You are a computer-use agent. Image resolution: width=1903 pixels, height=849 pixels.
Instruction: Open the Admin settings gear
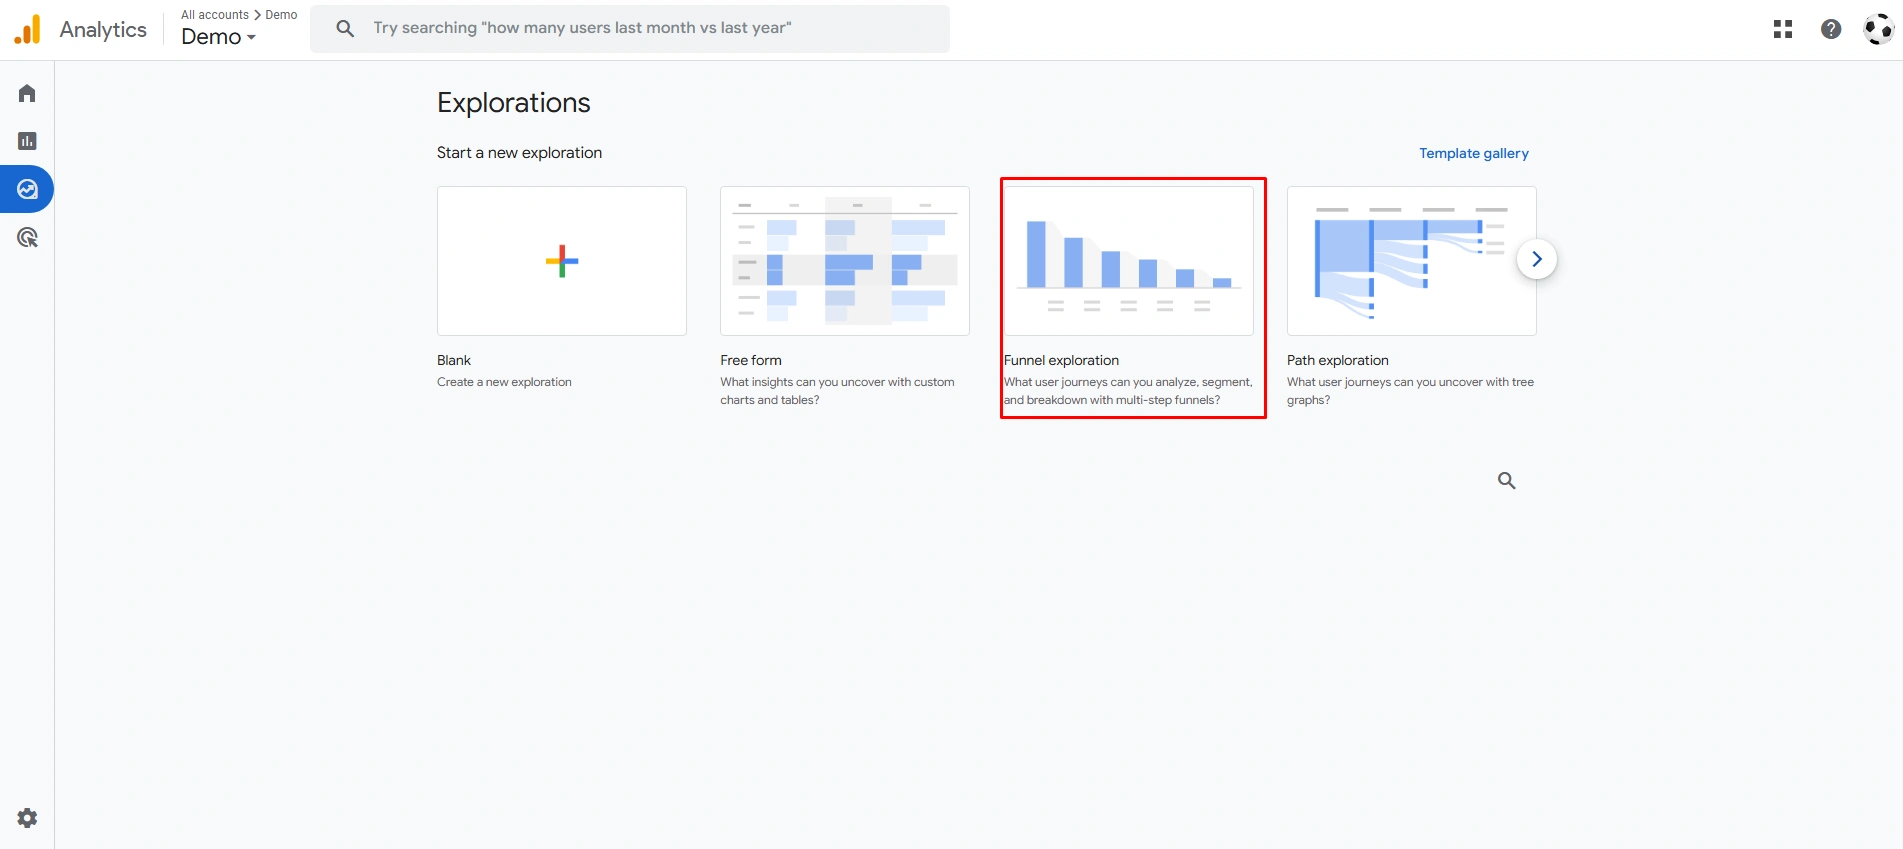(x=27, y=818)
